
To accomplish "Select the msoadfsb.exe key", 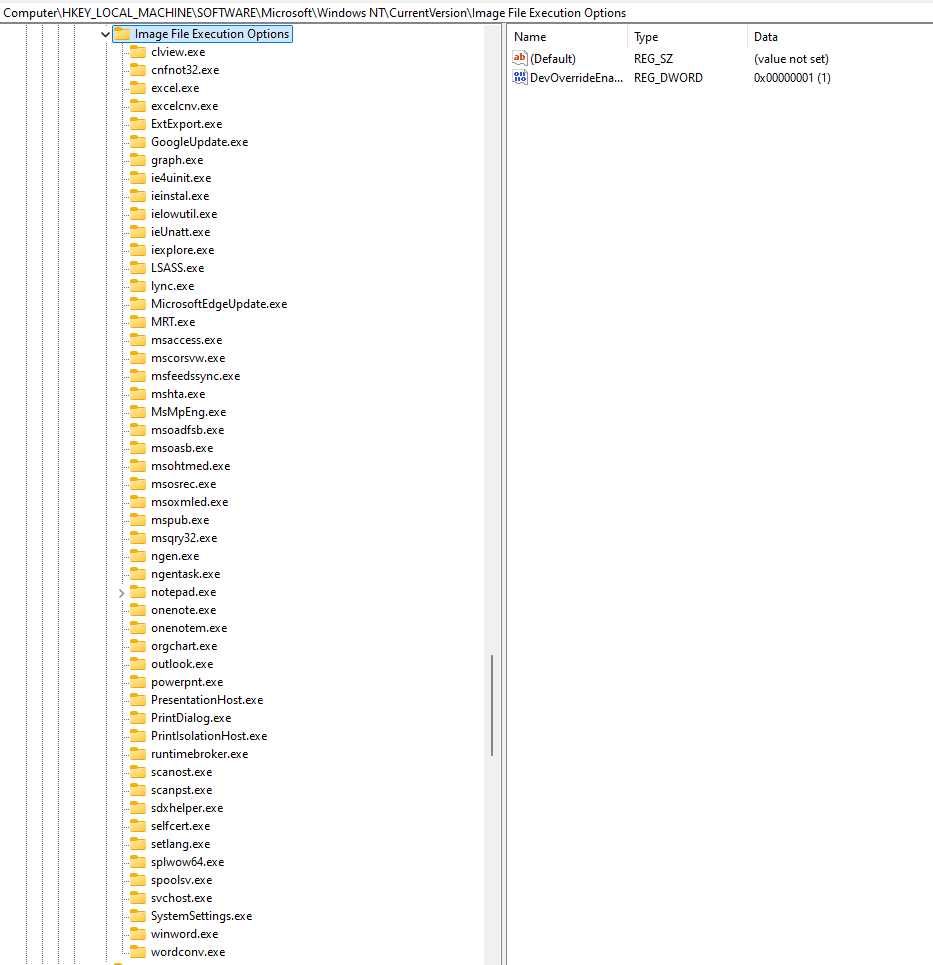I will (187, 430).
